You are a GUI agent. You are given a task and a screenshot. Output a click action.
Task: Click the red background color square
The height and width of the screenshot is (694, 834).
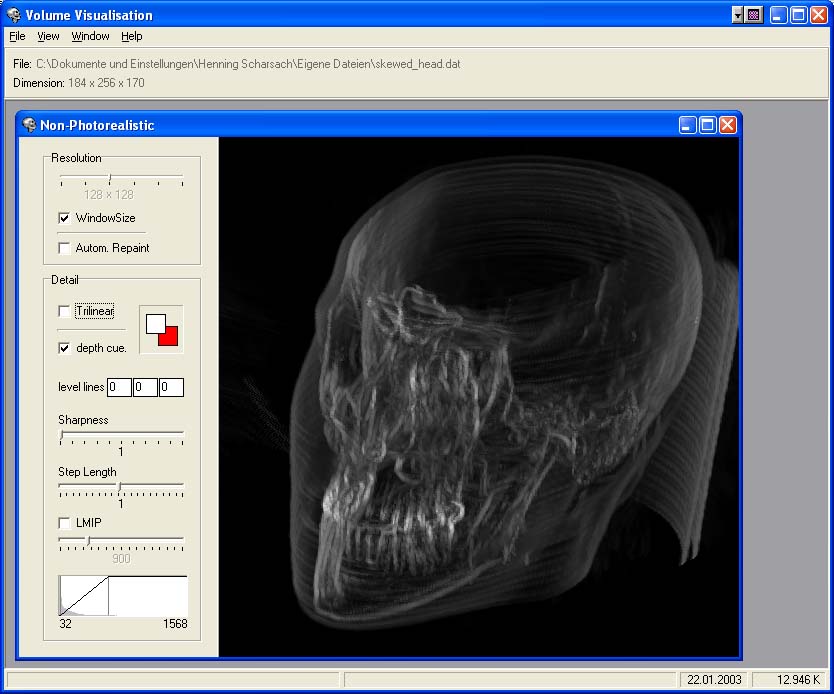coord(168,337)
